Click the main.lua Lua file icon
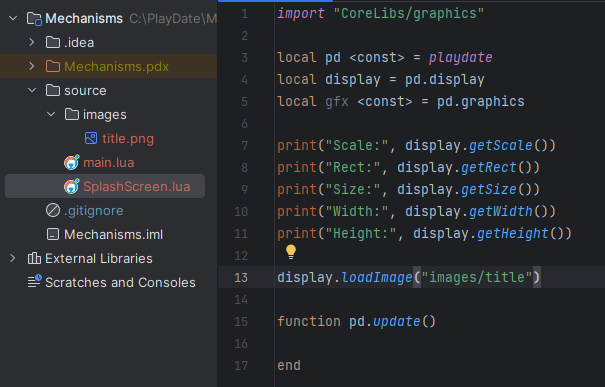Viewport: 605px width, 387px height. [72, 162]
